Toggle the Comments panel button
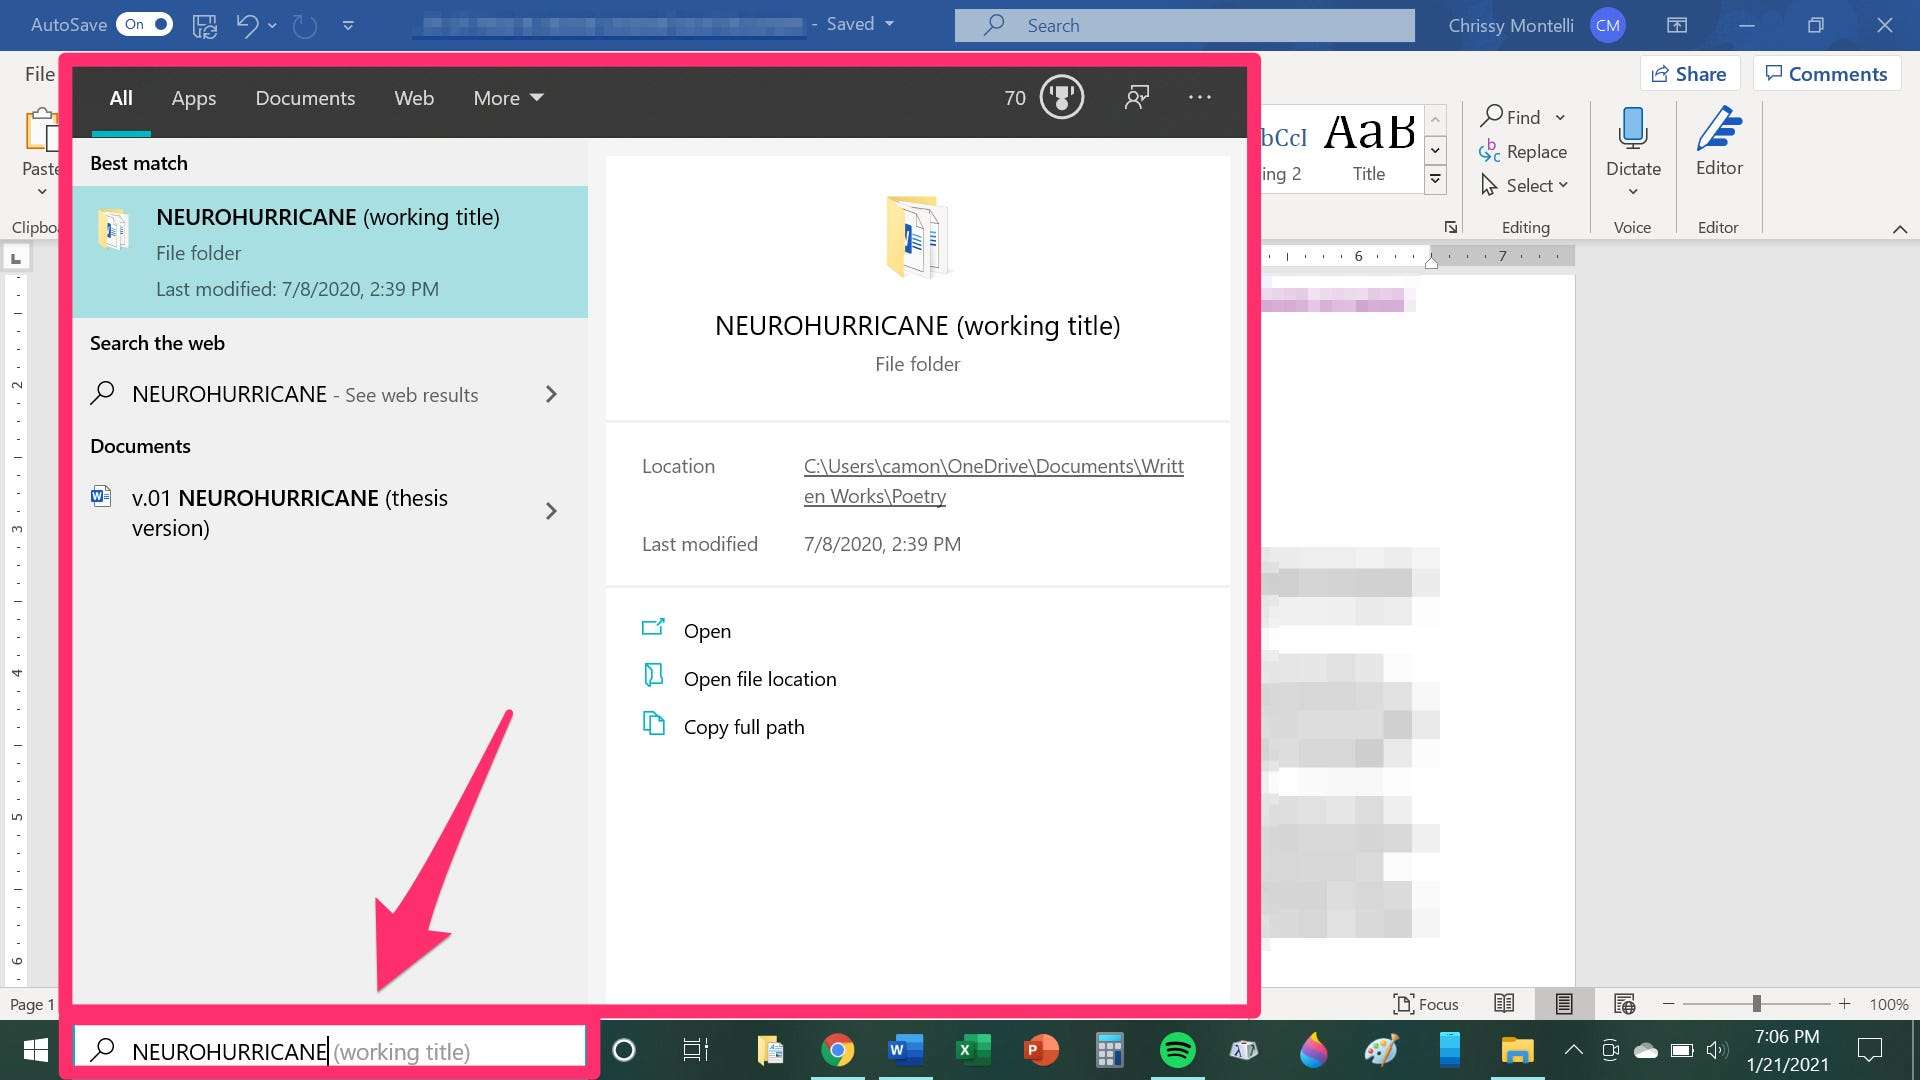Screen dimensions: 1920x1080 (x=1825, y=73)
